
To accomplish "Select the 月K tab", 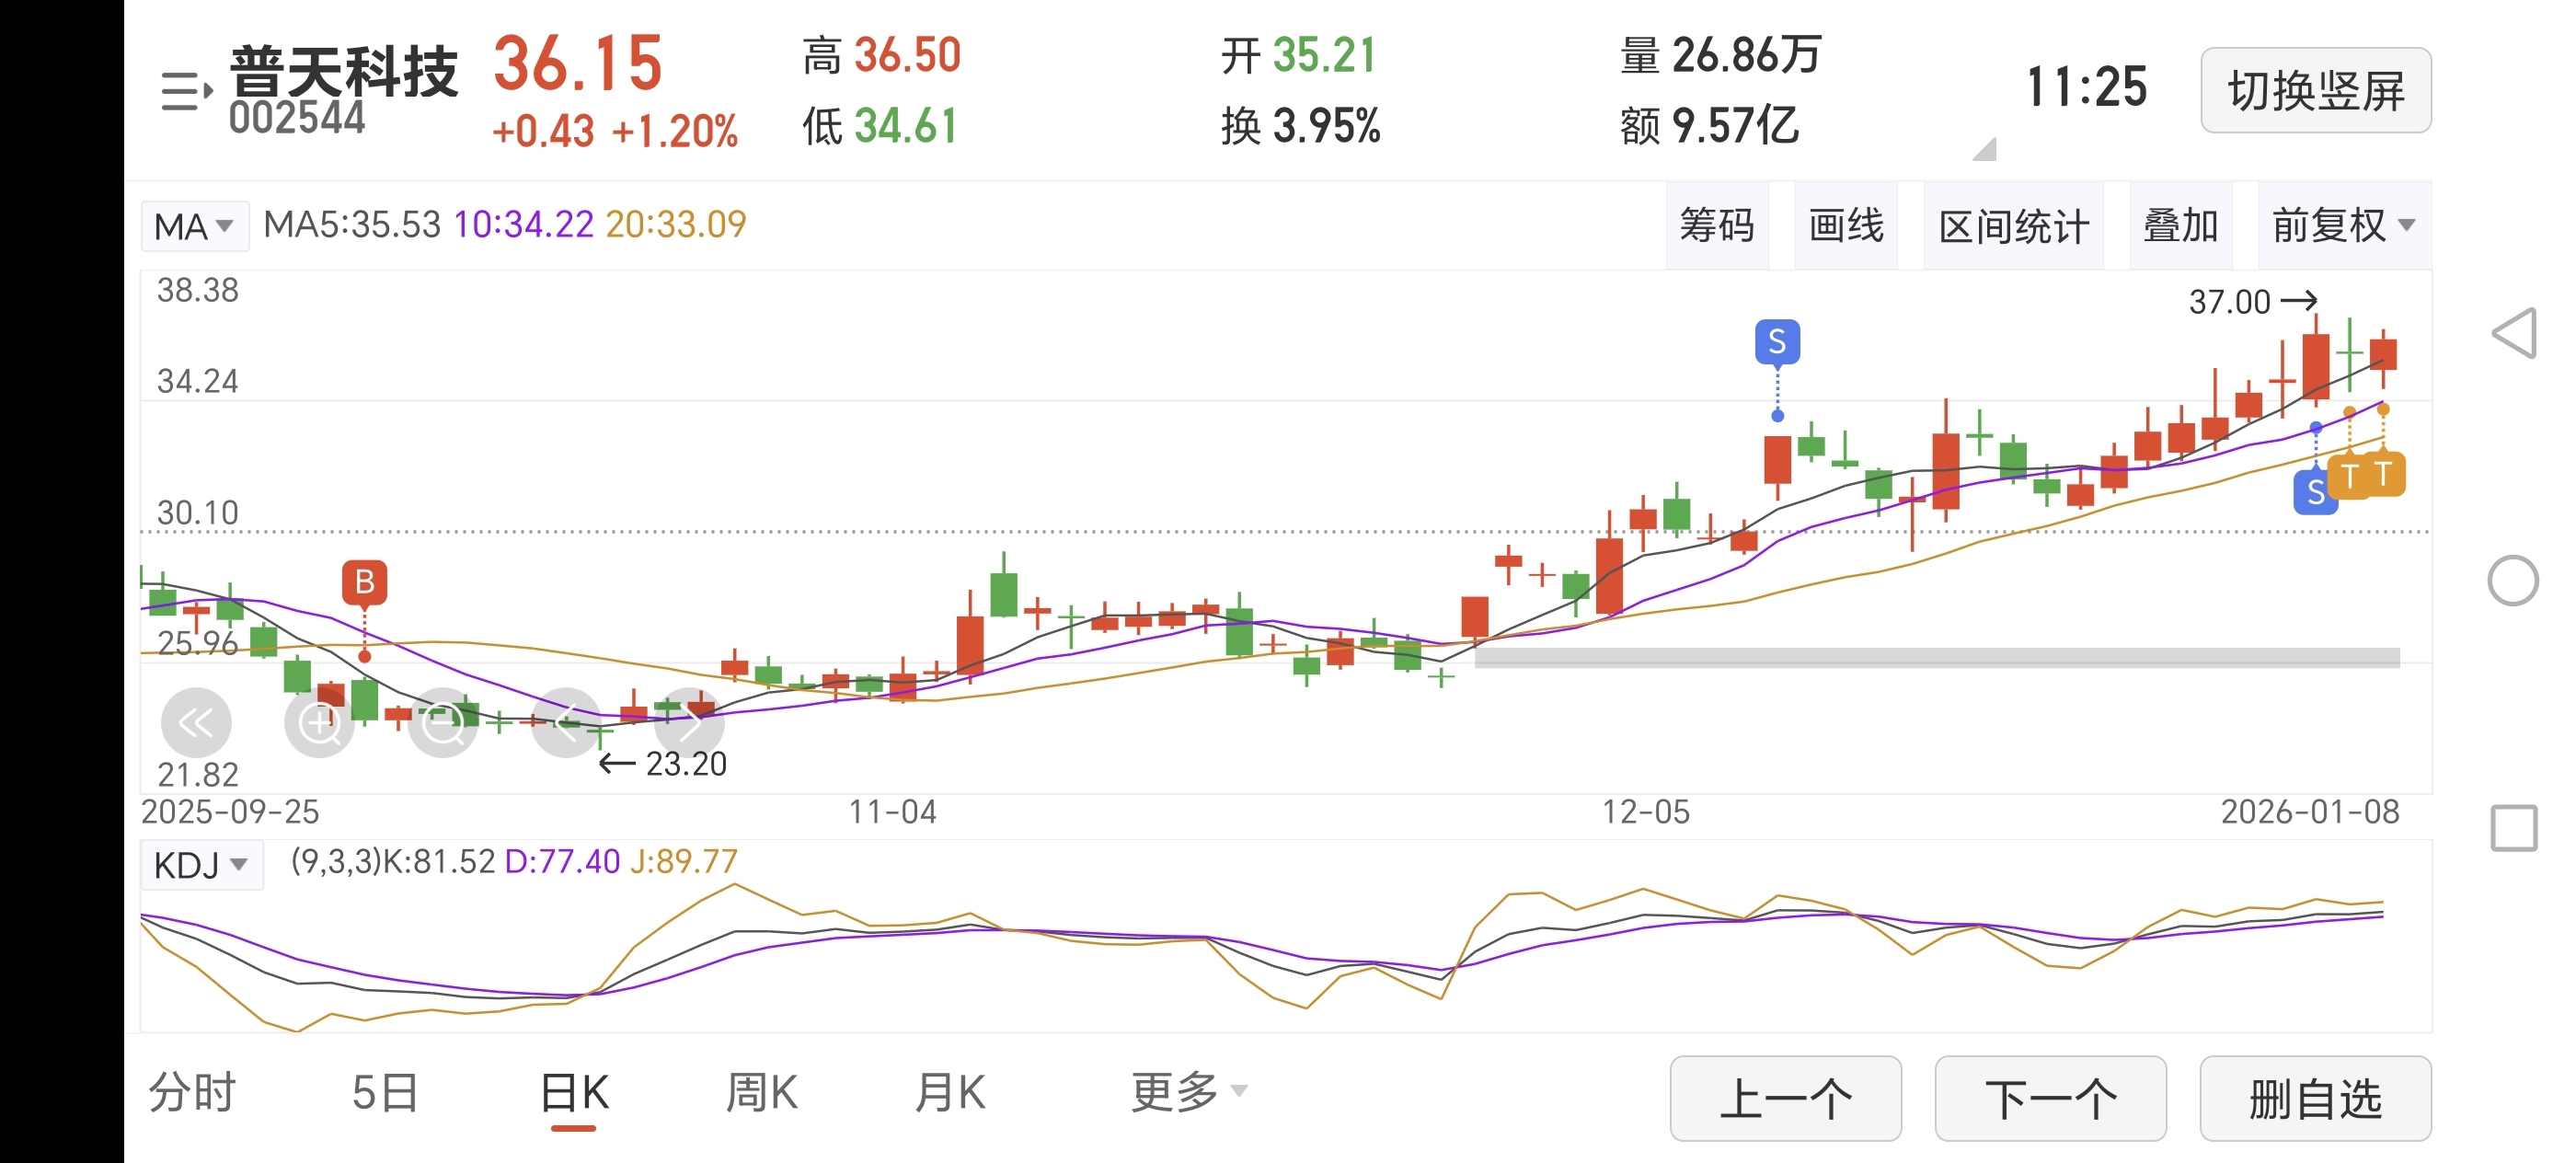I will 950,1091.
